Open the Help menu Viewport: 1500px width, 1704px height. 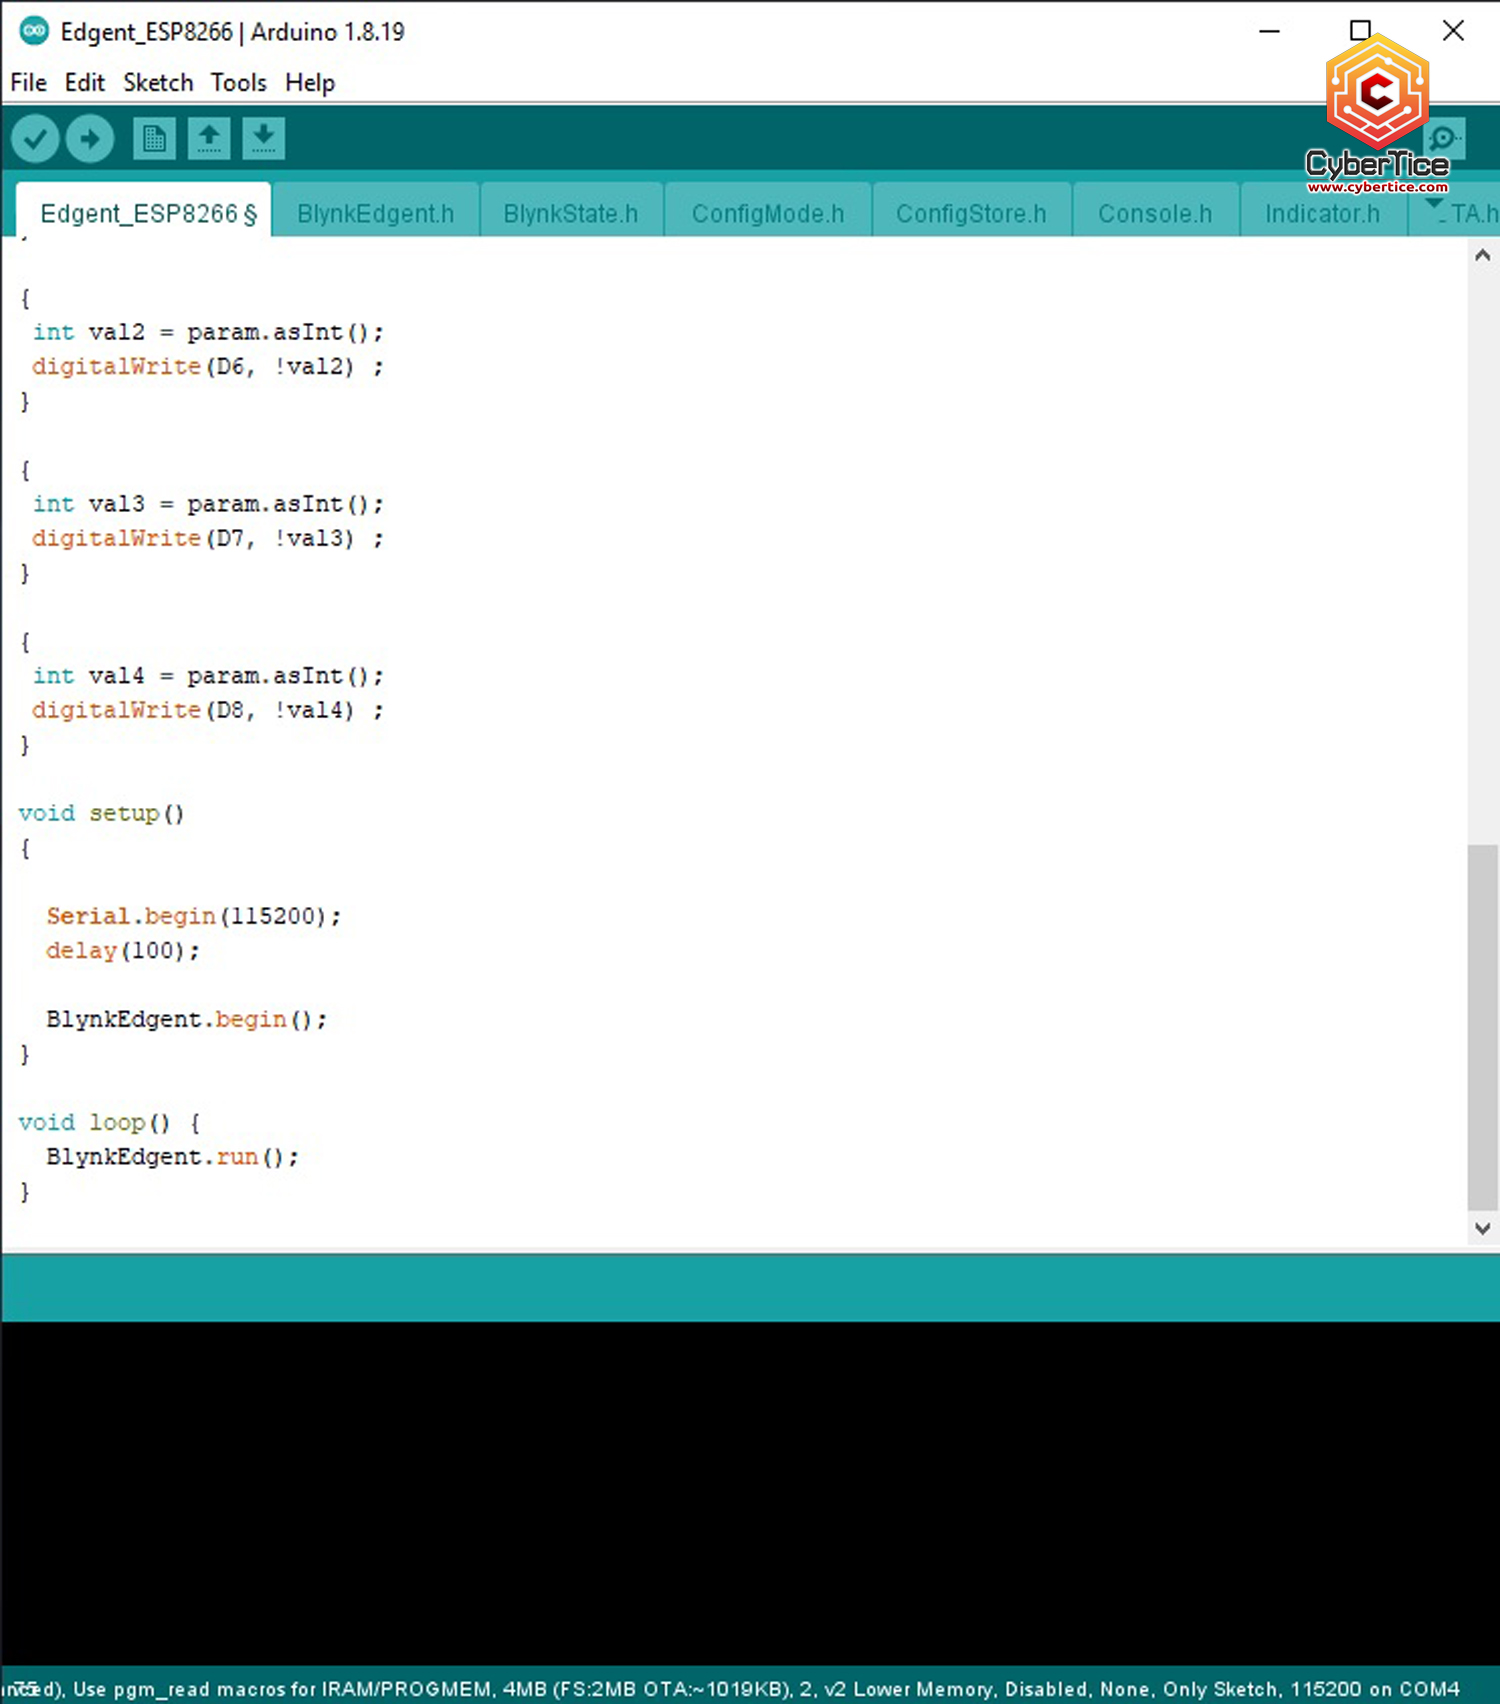309,83
